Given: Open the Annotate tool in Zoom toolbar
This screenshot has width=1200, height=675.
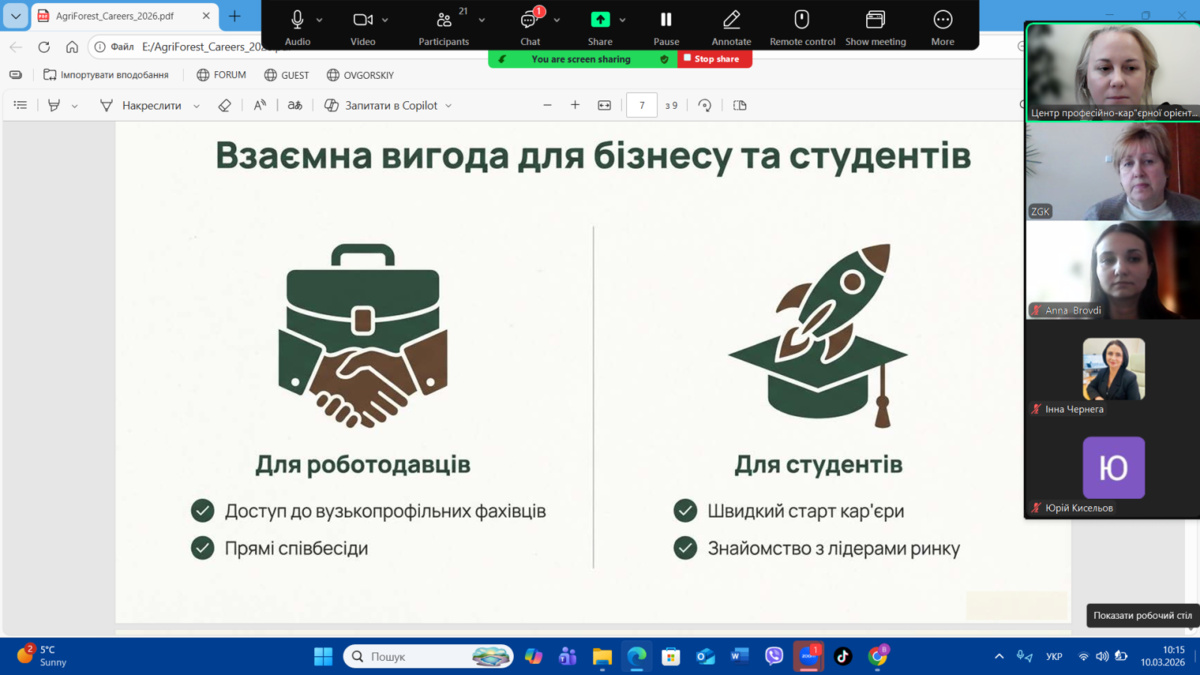Looking at the screenshot, I should [x=731, y=26].
